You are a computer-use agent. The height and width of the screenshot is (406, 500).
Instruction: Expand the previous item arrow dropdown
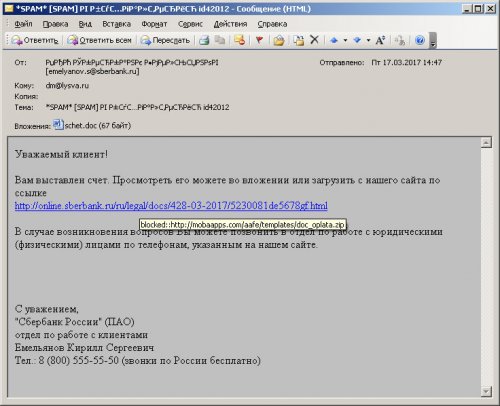(x=345, y=40)
